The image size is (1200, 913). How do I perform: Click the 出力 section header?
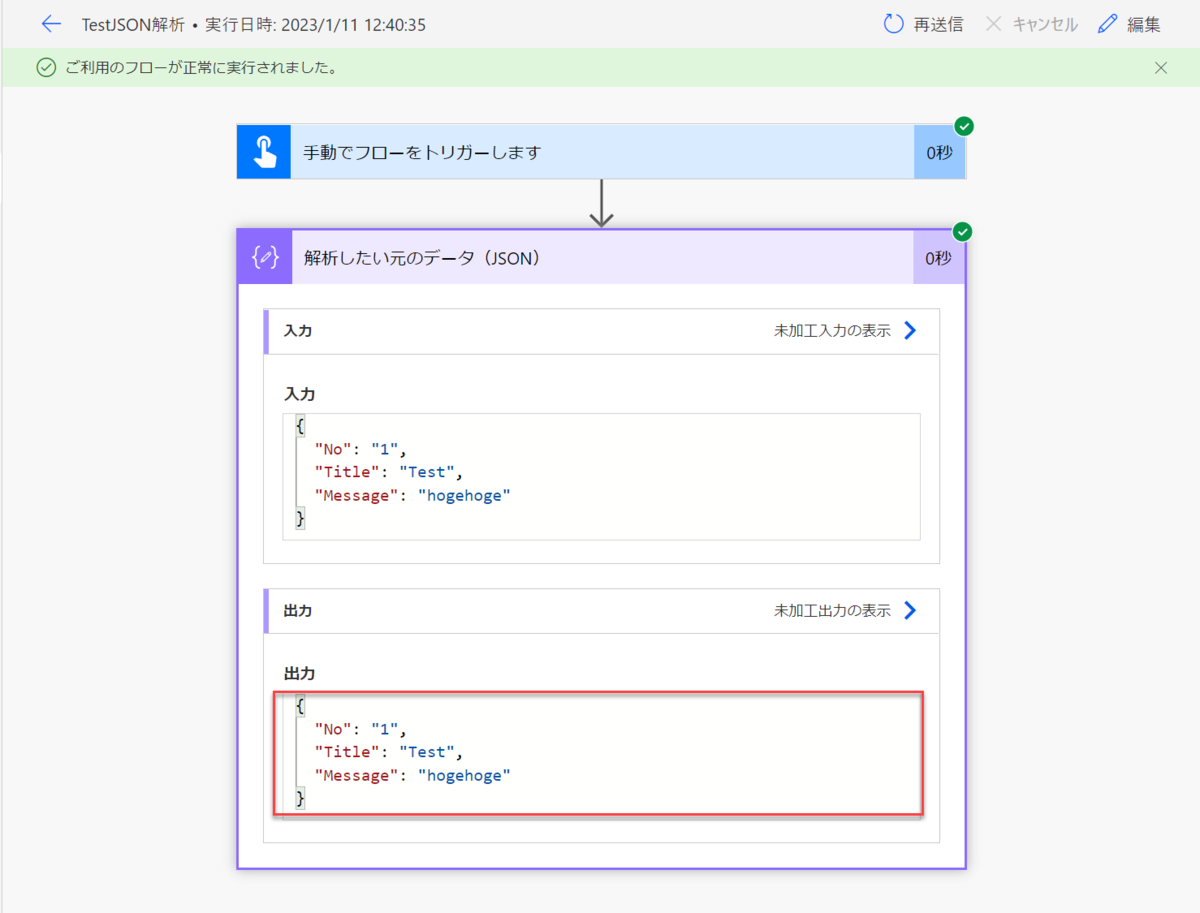pyautogui.click(x=297, y=610)
